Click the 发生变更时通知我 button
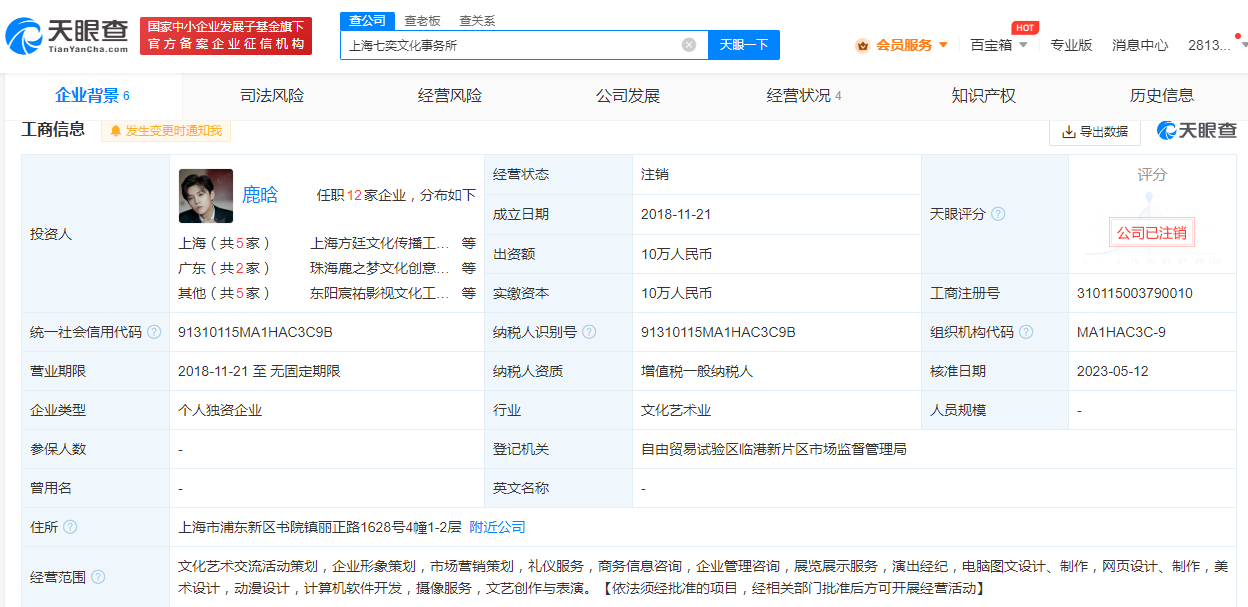 166,131
